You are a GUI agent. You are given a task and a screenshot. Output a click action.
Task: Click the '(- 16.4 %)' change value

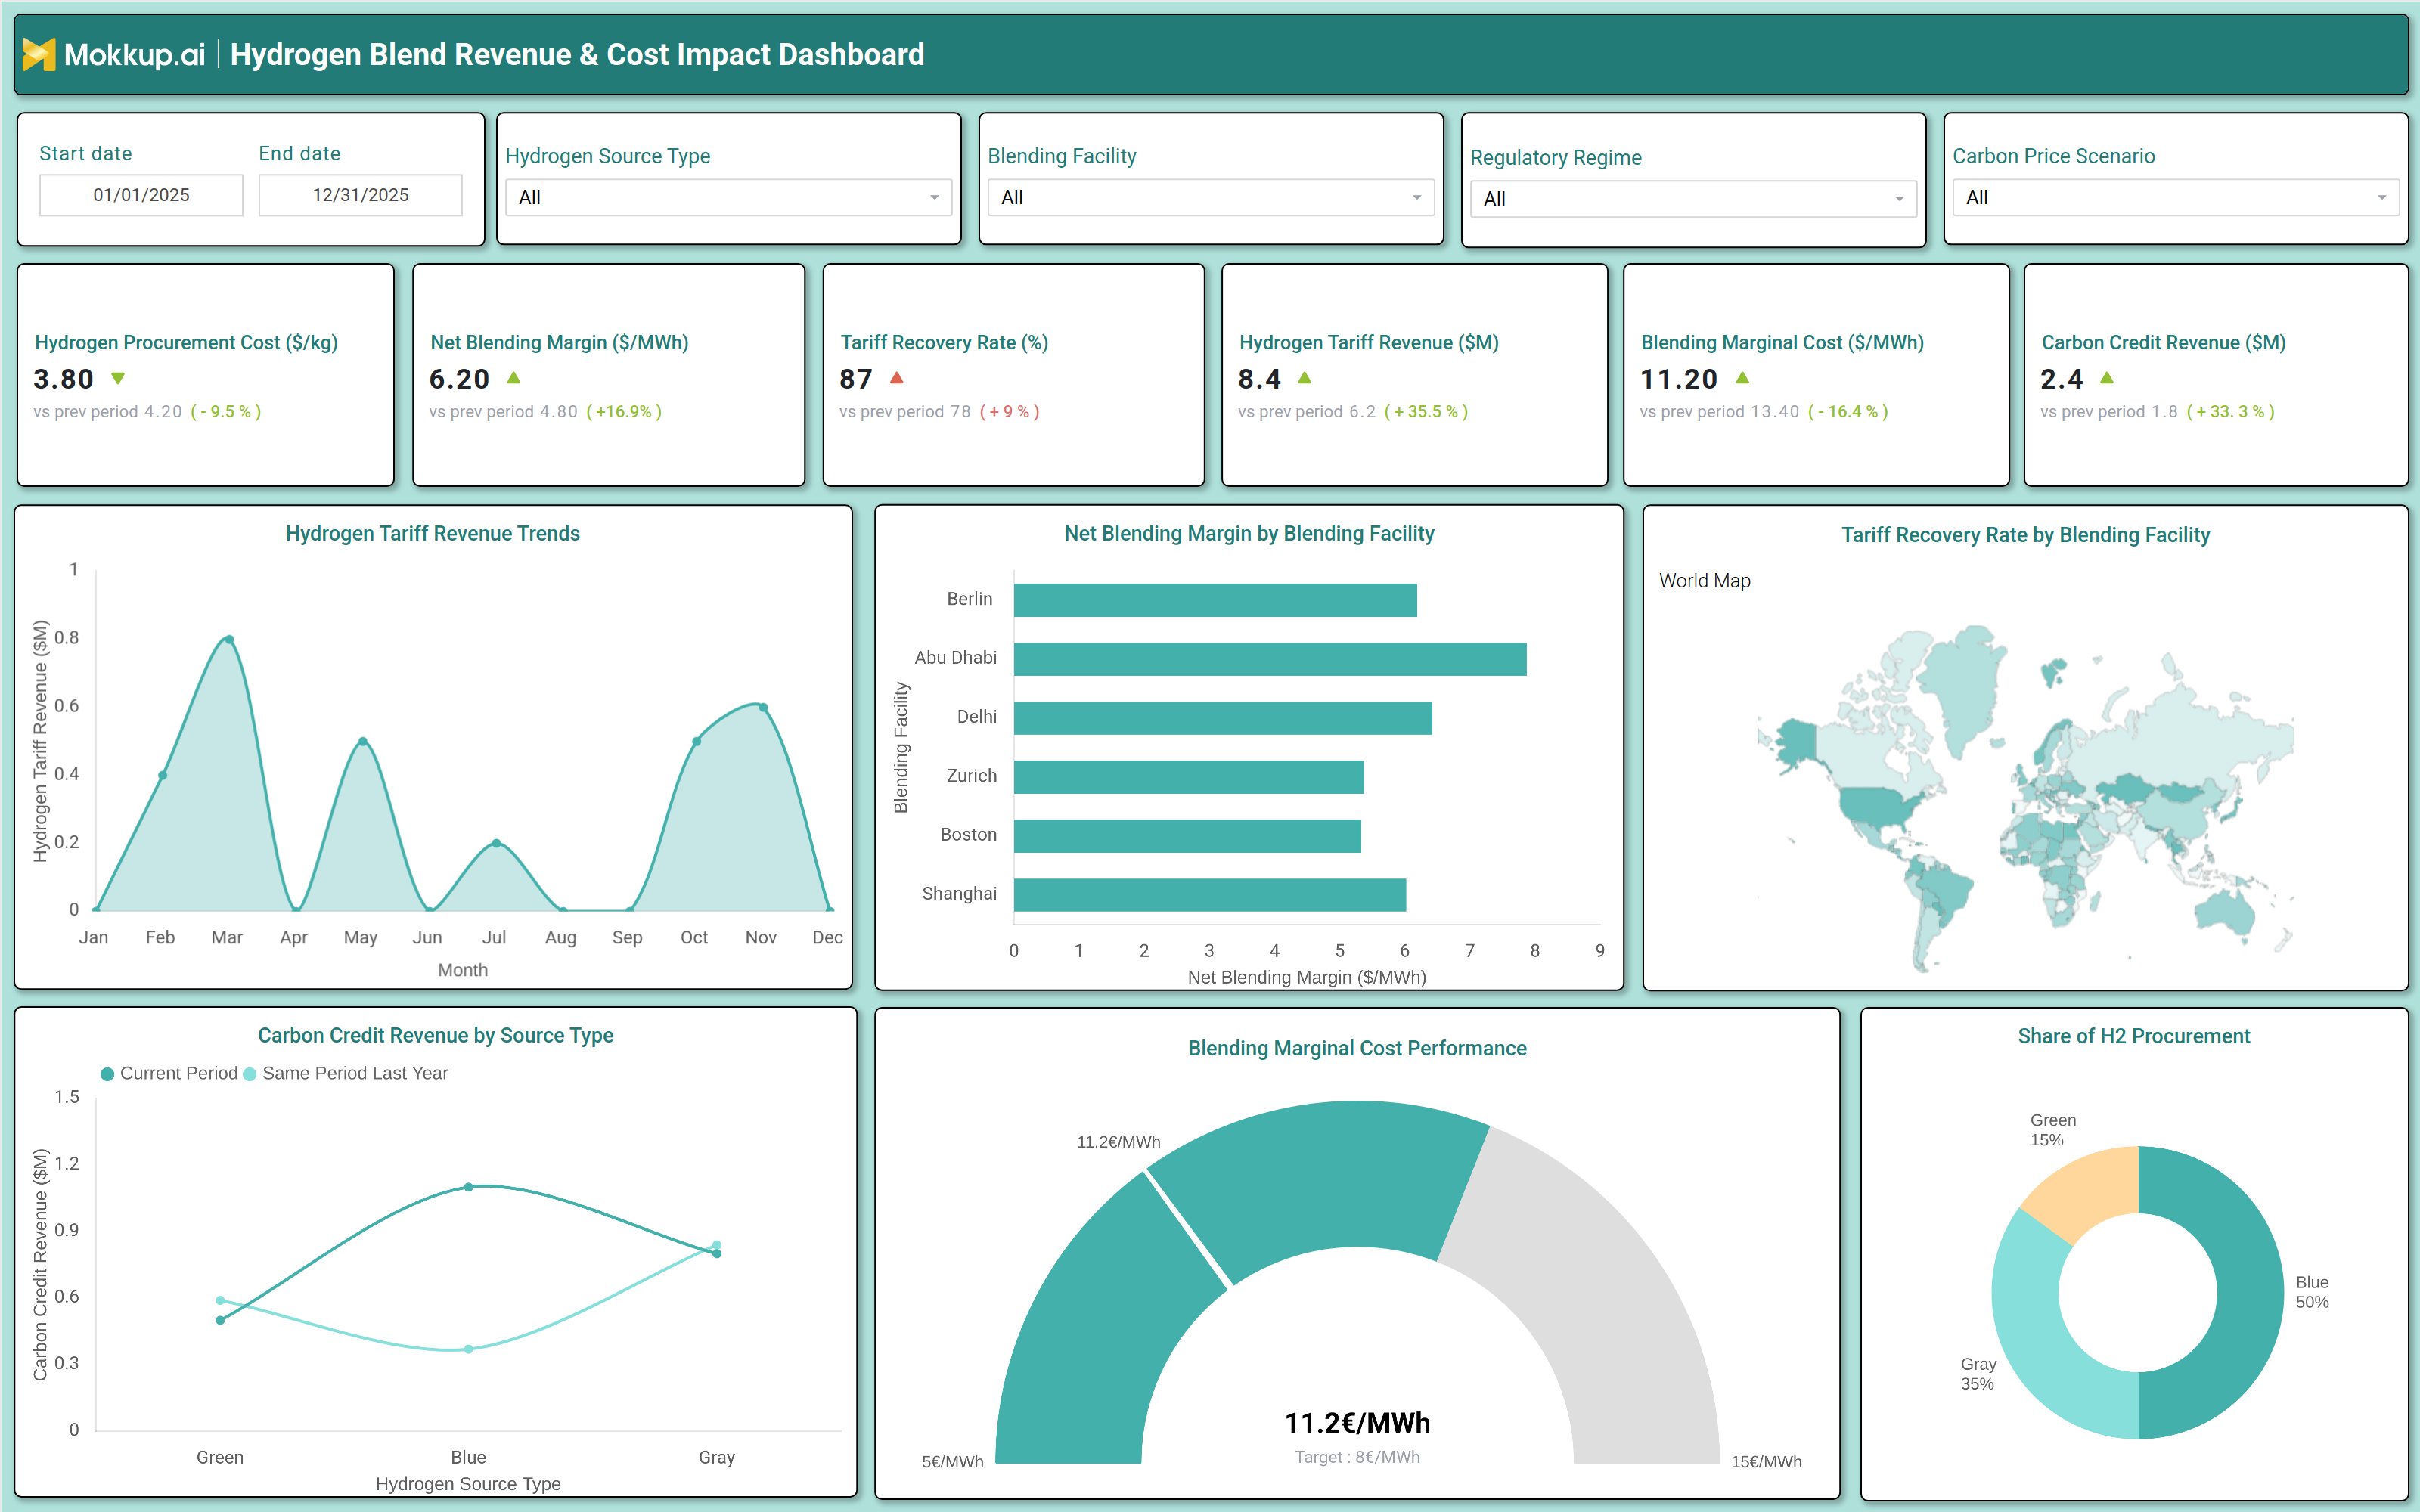(1848, 411)
